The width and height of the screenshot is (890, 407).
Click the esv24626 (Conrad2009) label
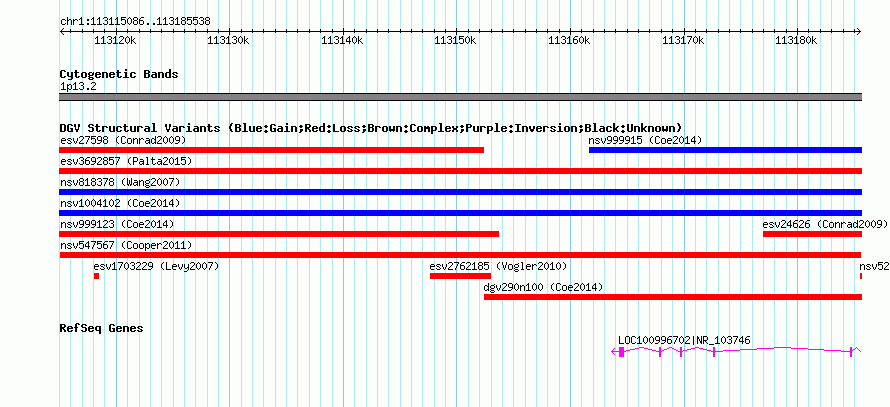[825, 224]
